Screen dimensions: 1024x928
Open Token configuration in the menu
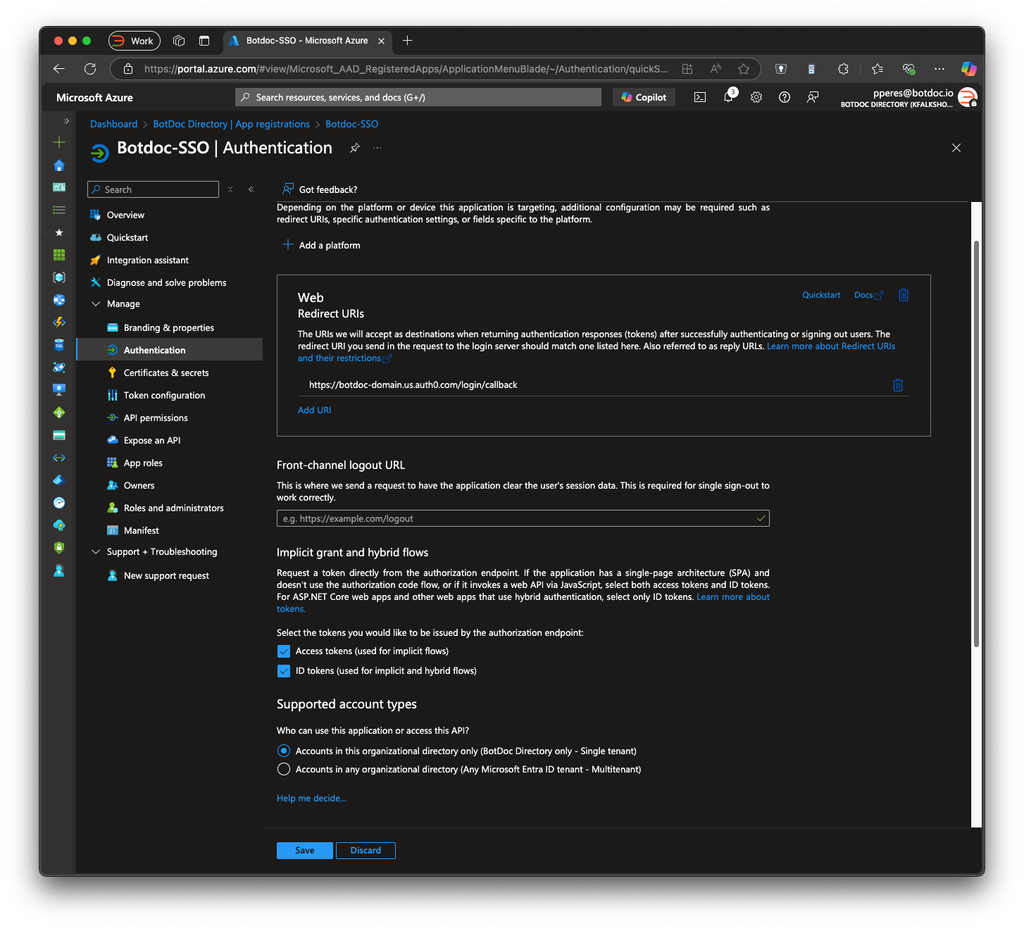(162, 394)
